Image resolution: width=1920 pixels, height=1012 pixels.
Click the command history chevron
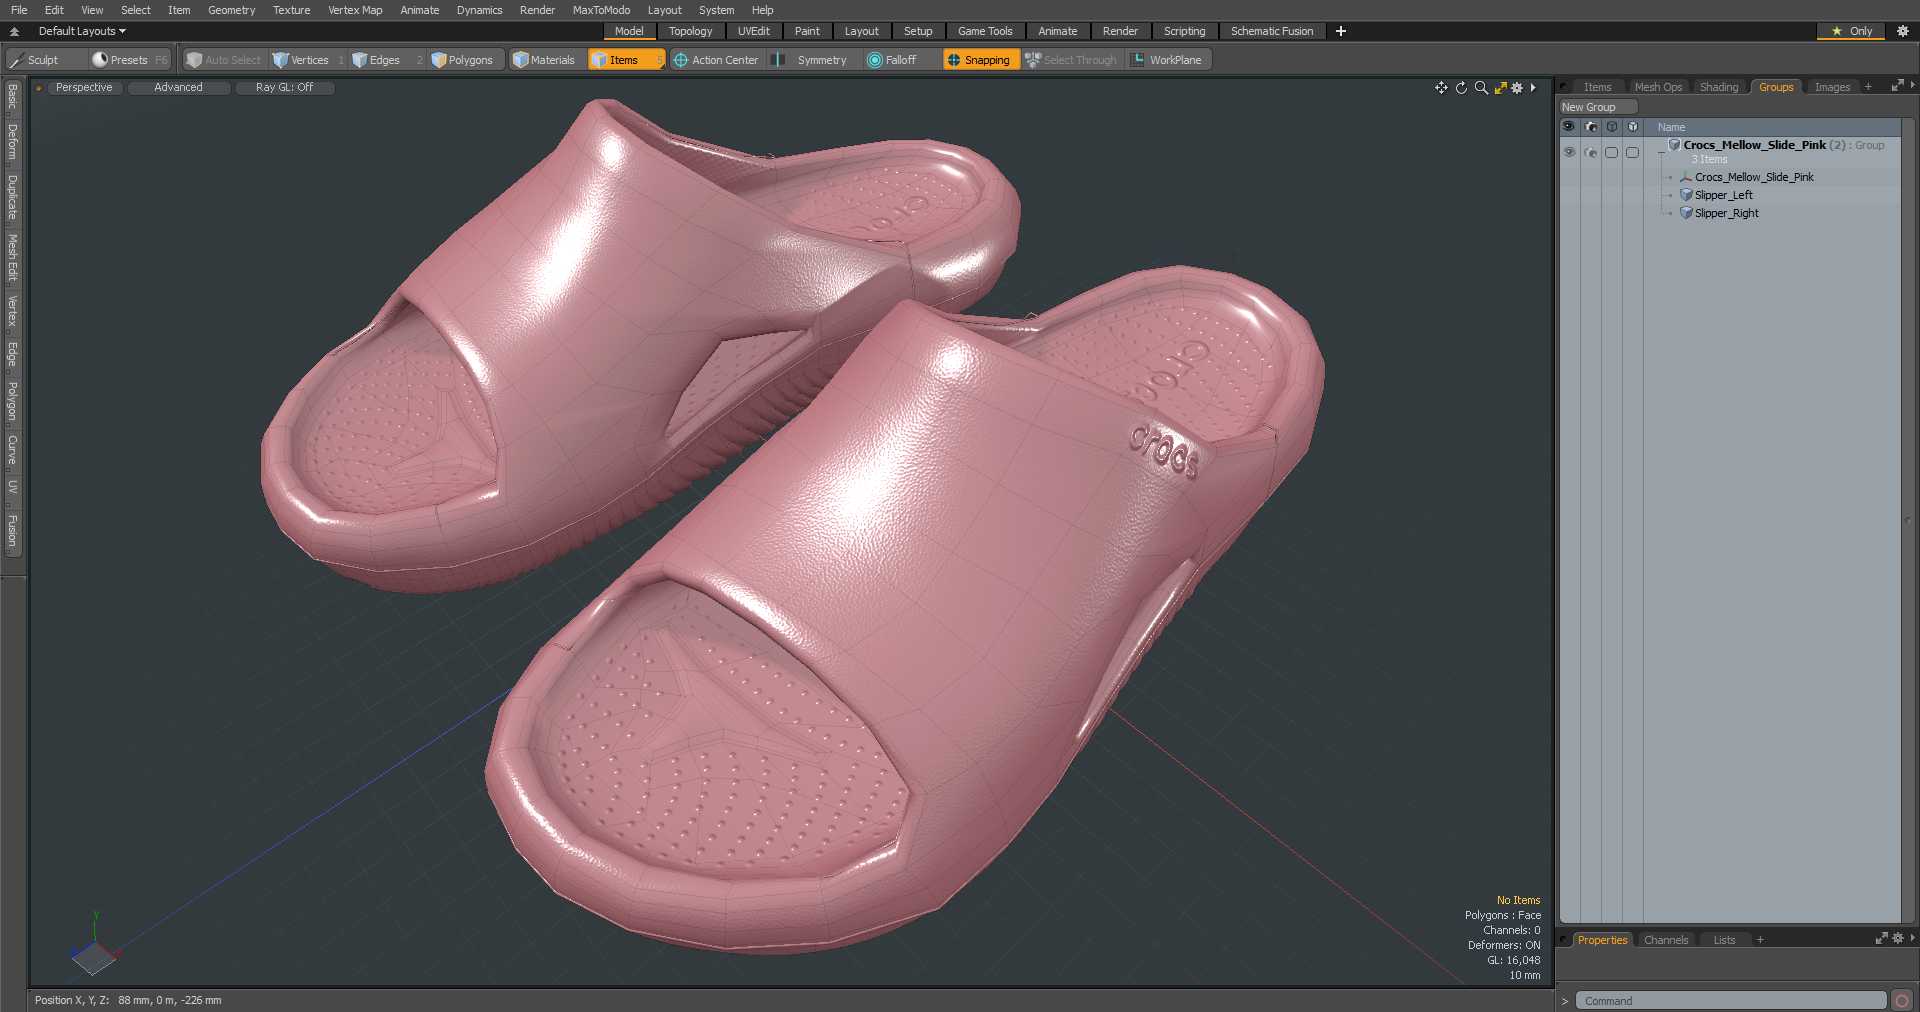click(x=1565, y=1001)
